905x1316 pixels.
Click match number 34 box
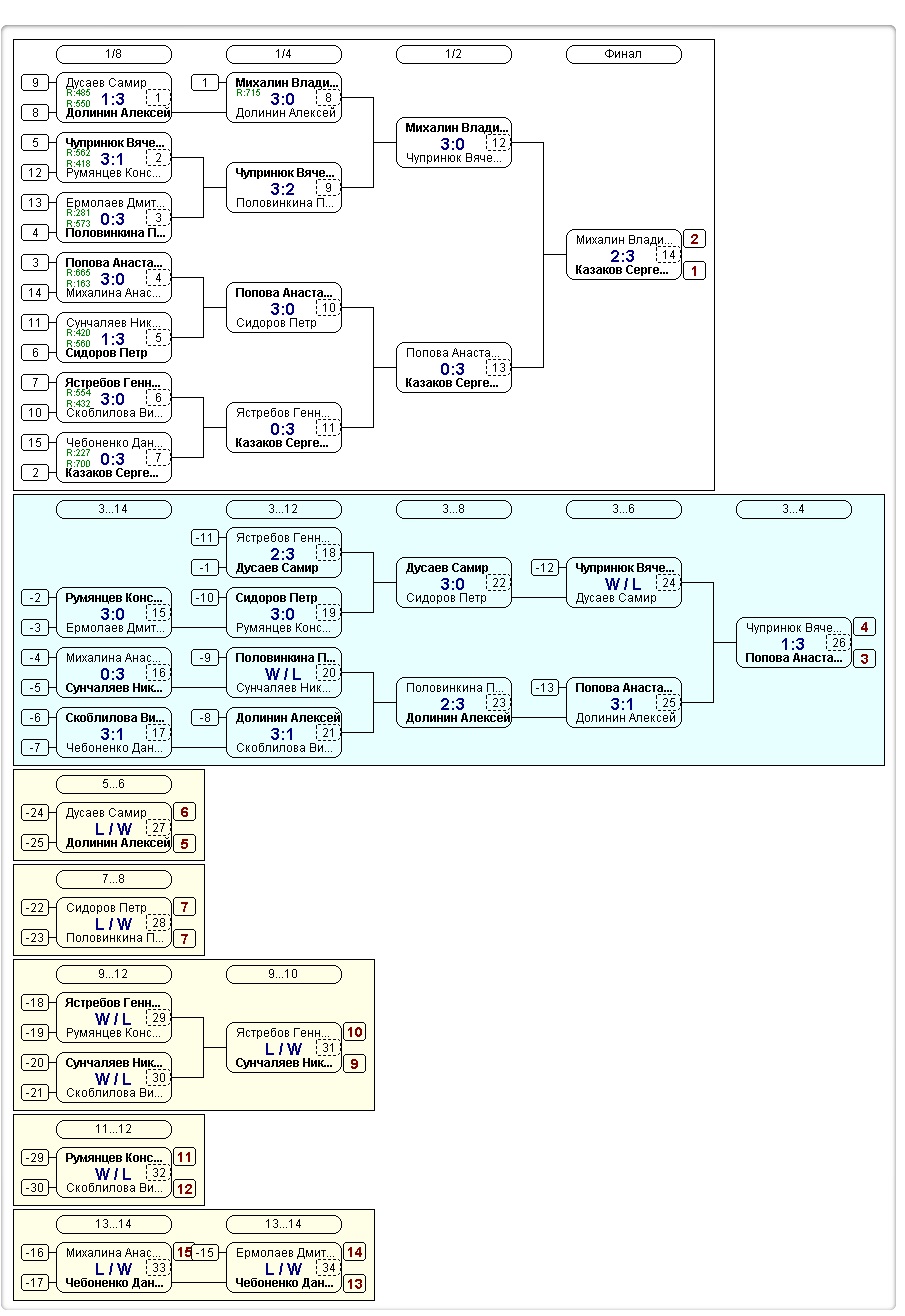[327, 1268]
